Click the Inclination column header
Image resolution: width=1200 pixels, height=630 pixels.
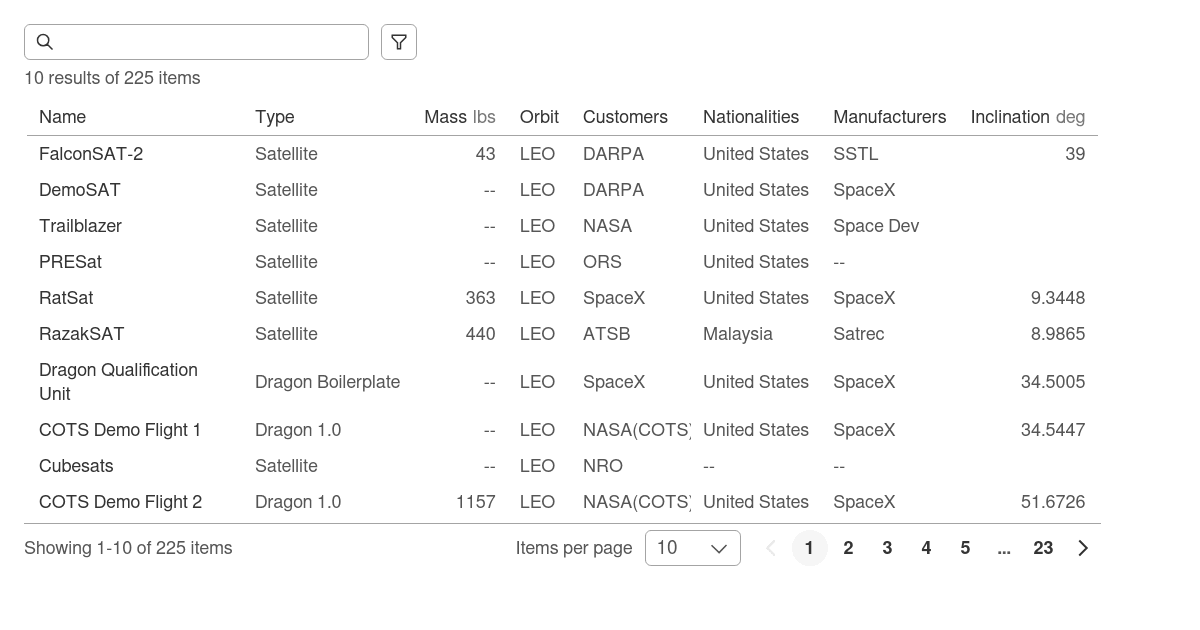point(1010,117)
